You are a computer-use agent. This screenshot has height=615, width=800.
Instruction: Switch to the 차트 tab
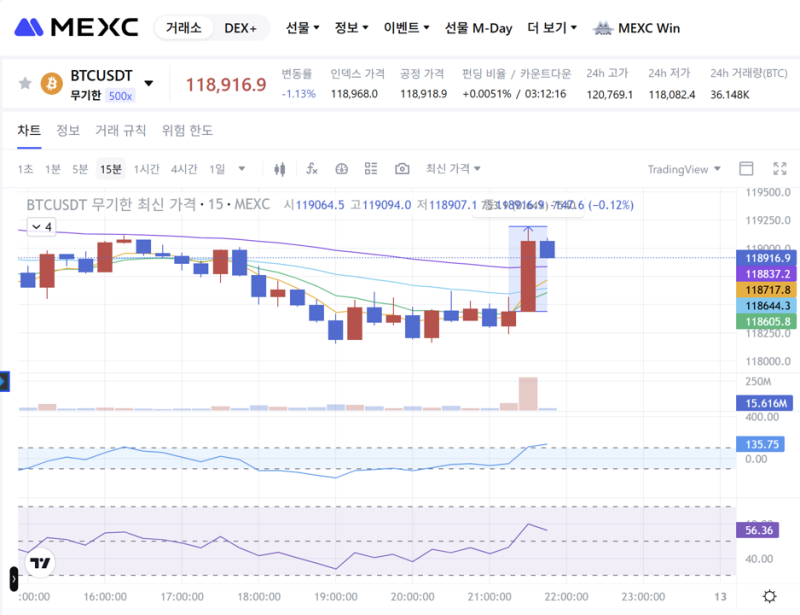point(29,131)
